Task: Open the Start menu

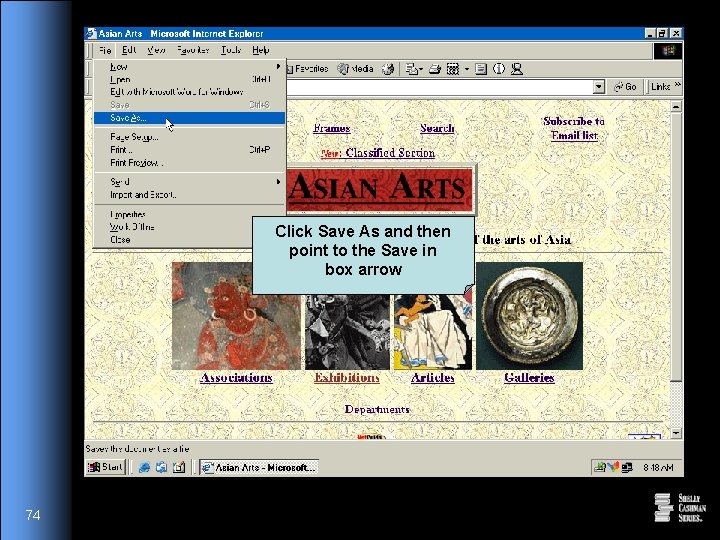Action: 106,467
